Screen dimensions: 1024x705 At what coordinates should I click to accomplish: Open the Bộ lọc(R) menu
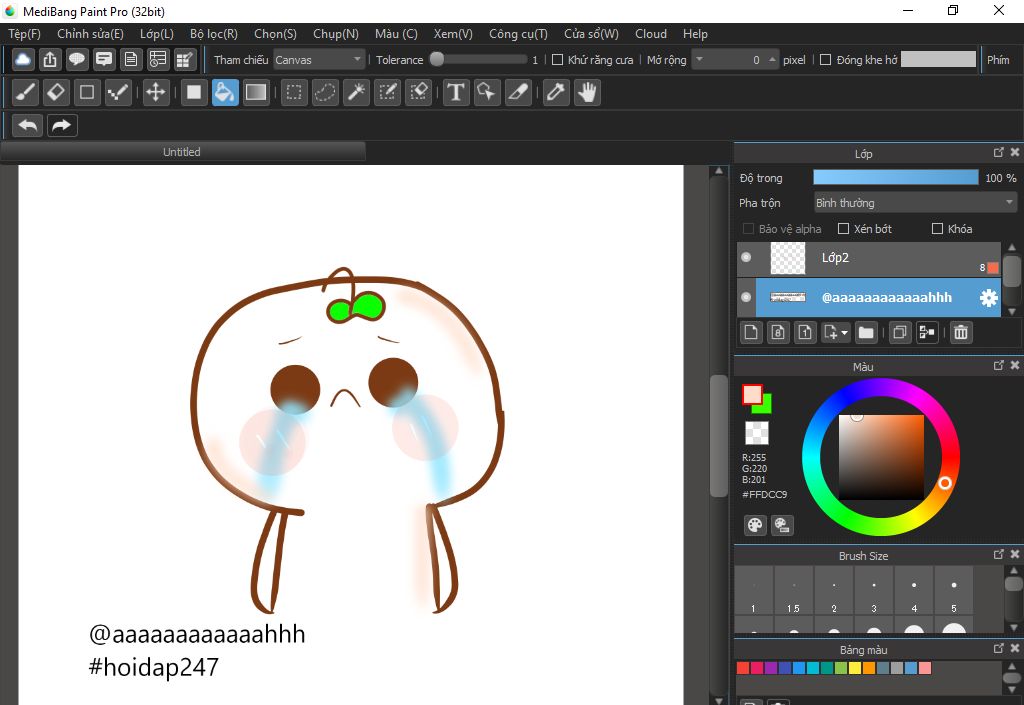pos(214,34)
